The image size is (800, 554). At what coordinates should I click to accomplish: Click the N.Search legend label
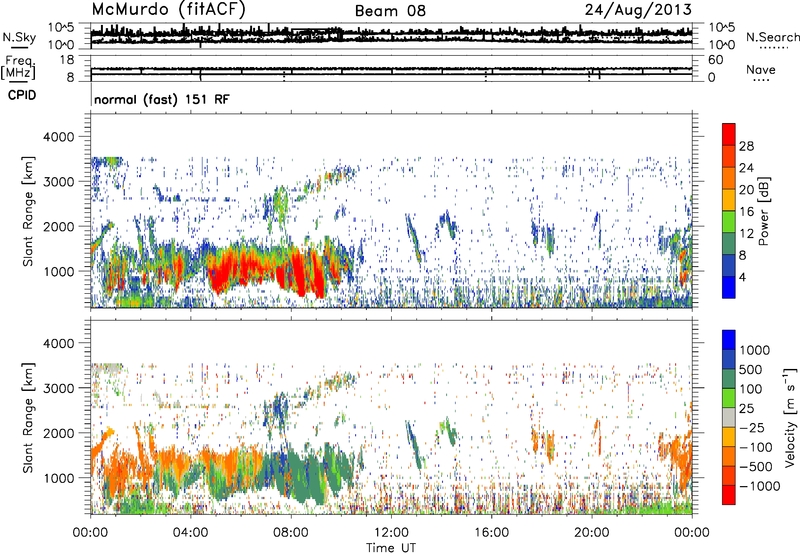pyautogui.click(x=772, y=37)
